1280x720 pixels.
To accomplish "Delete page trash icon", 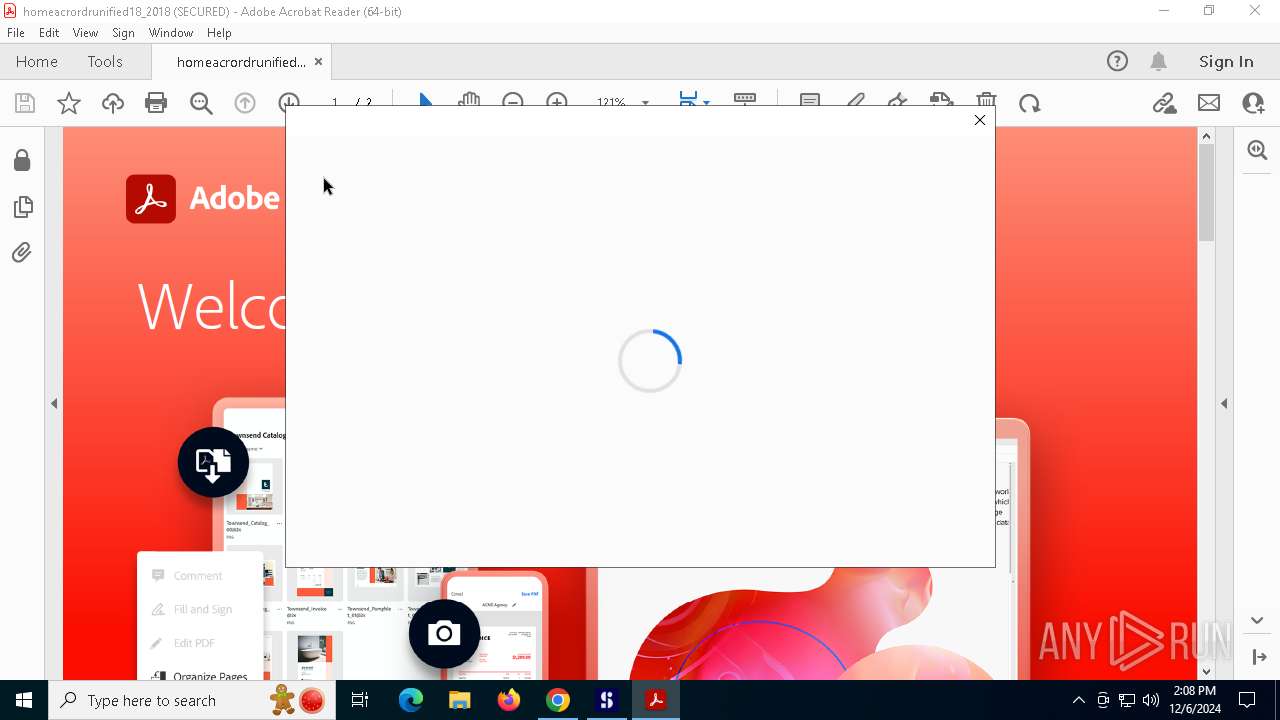I will pyautogui.click(x=986, y=101).
